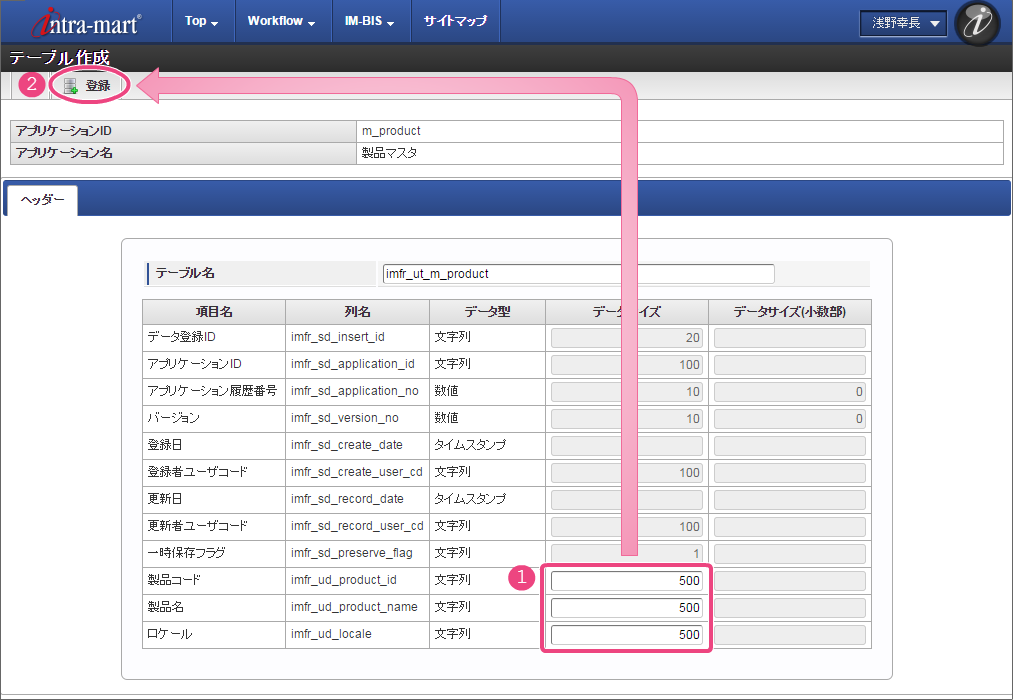Click the 登録 register button

click(89, 85)
